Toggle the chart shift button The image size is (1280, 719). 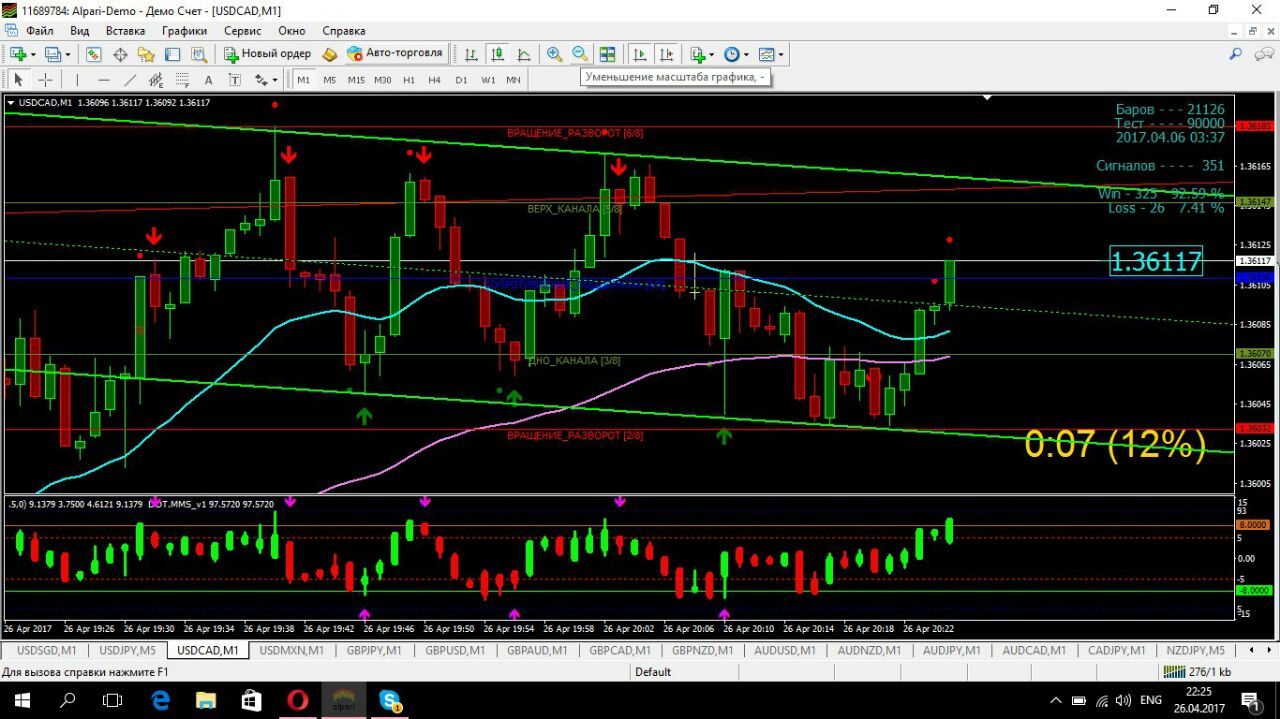click(666, 54)
